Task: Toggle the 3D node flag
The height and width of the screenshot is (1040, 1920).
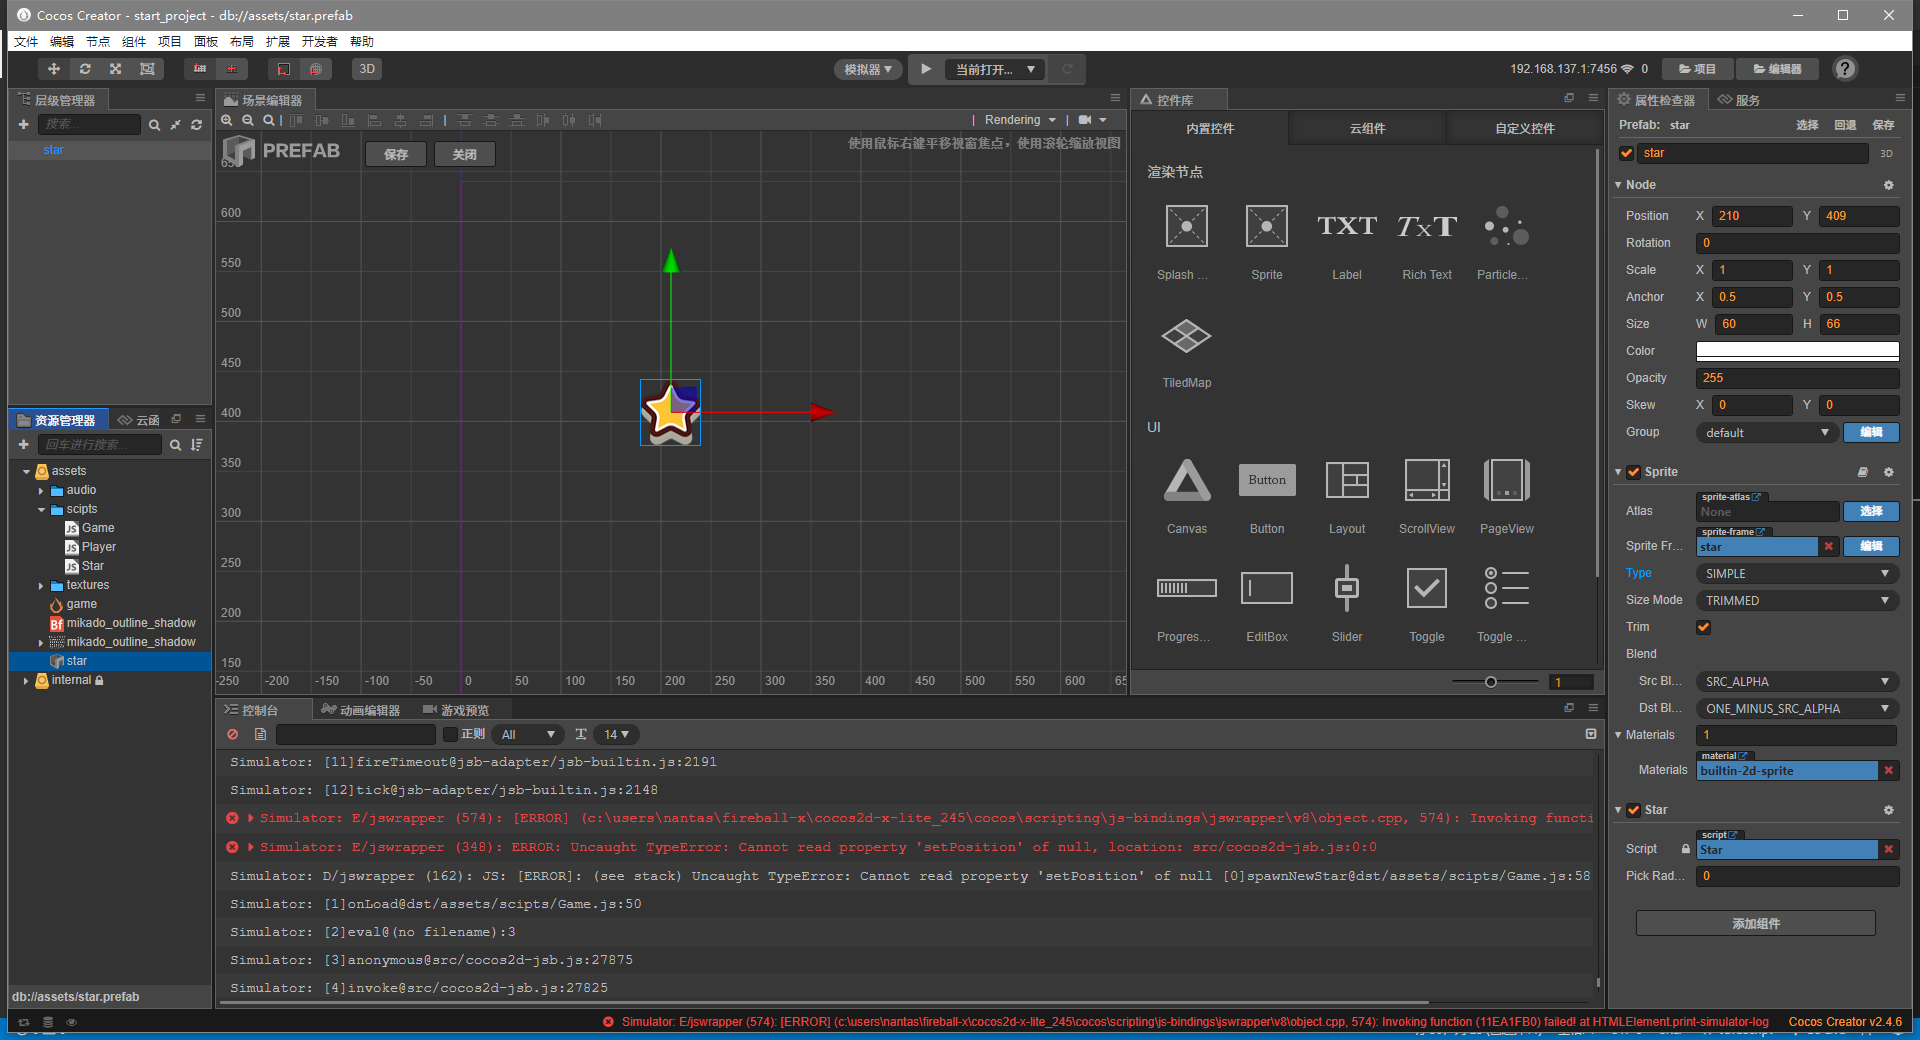Action: [1886, 153]
